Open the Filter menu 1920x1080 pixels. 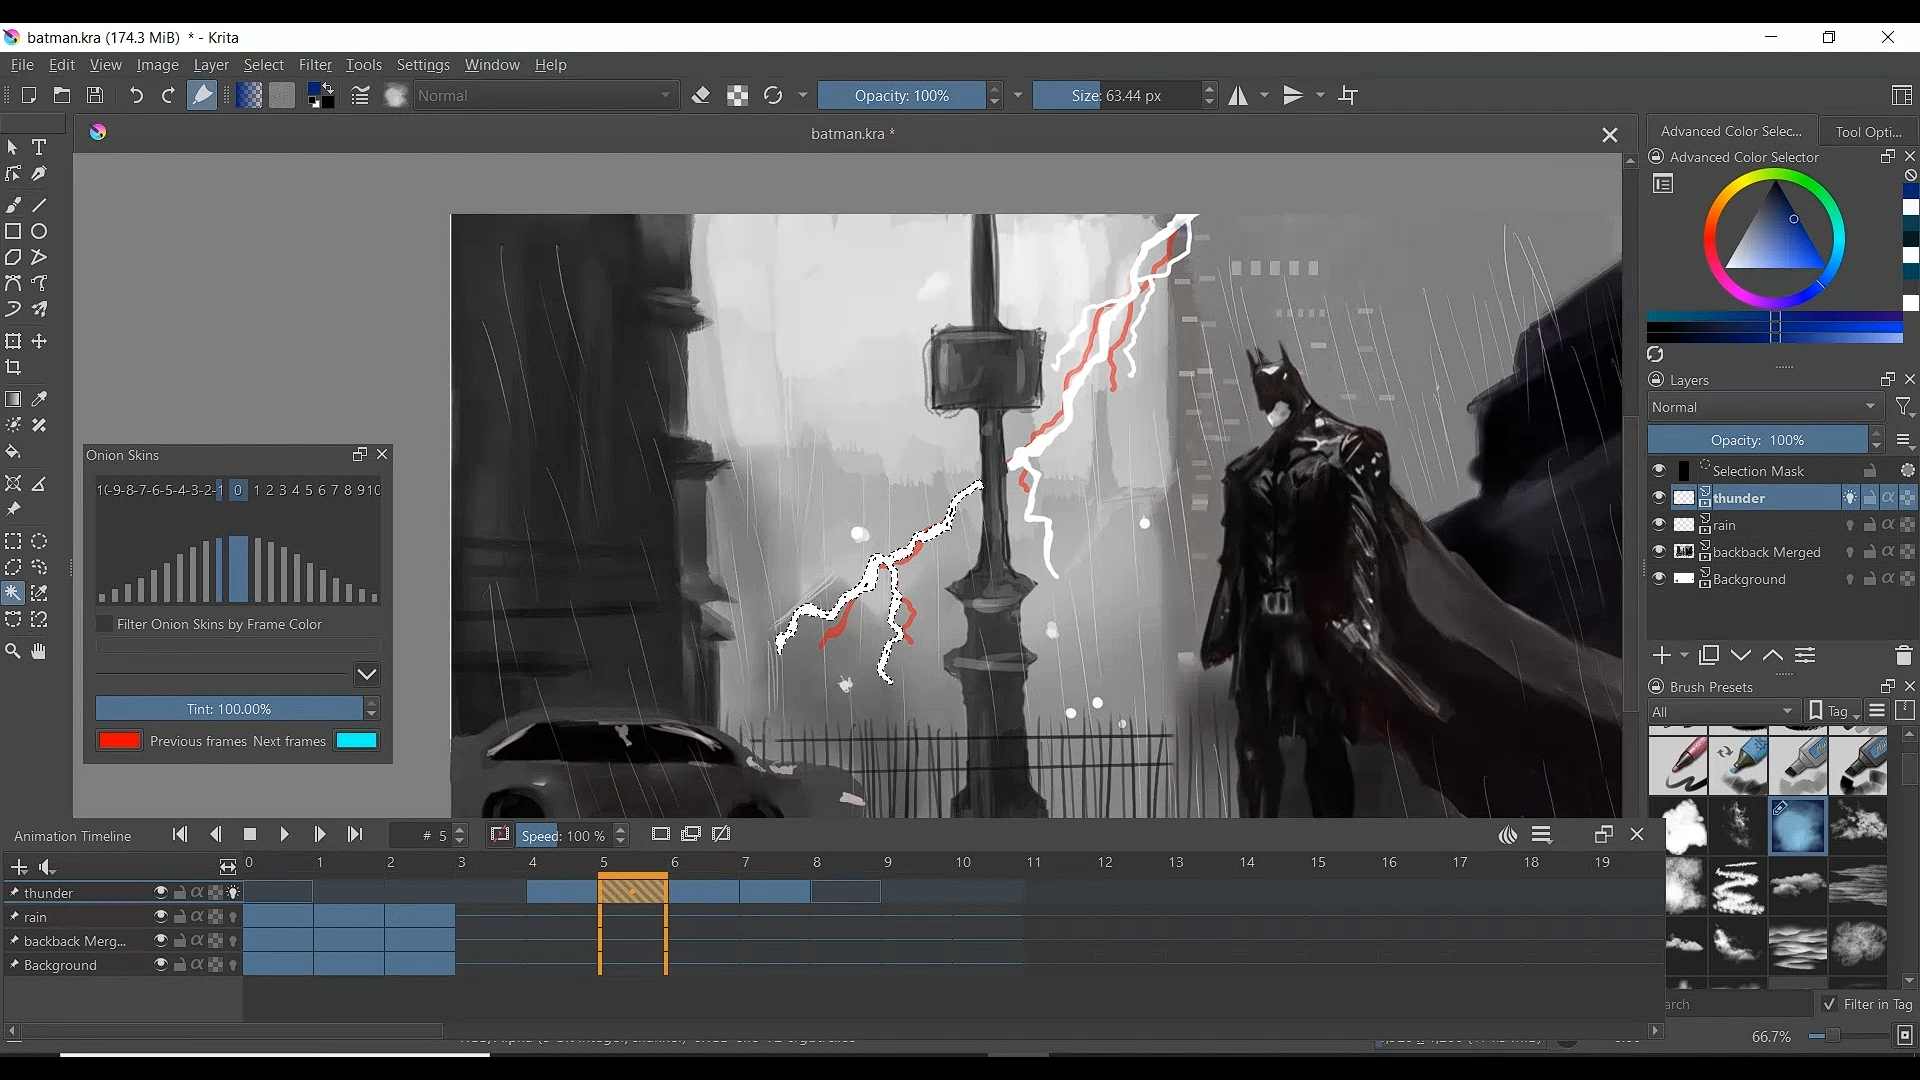coord(315,66)
